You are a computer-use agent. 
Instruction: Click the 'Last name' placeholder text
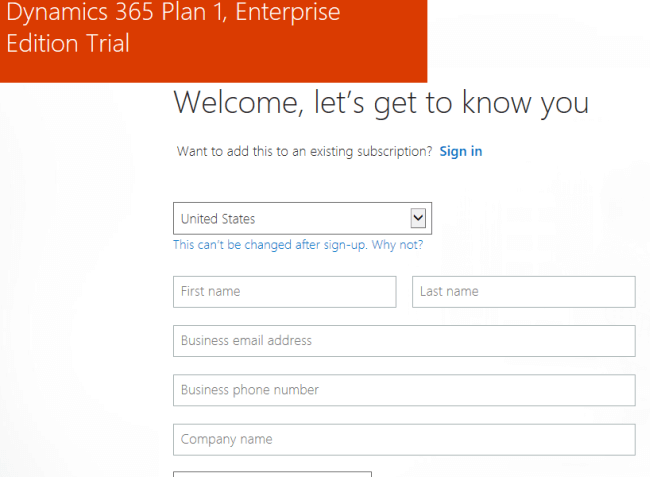(449, 292)
